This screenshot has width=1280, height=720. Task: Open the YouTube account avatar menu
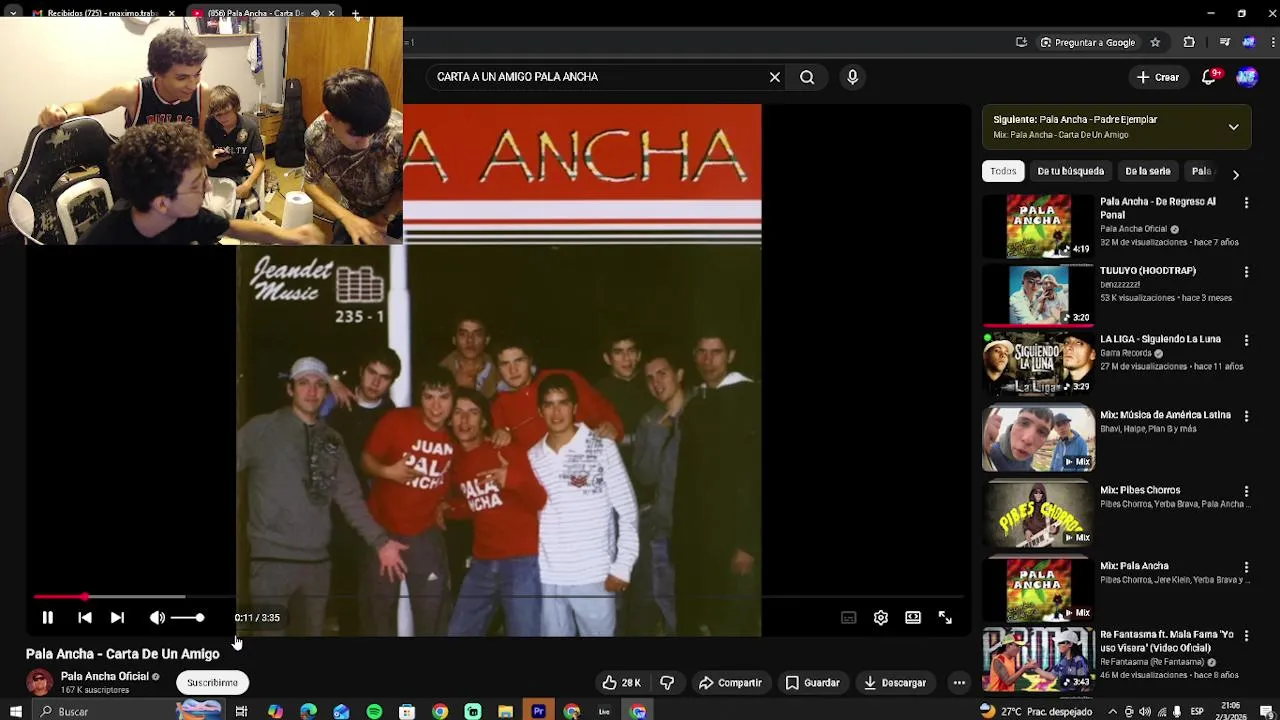1247,77
